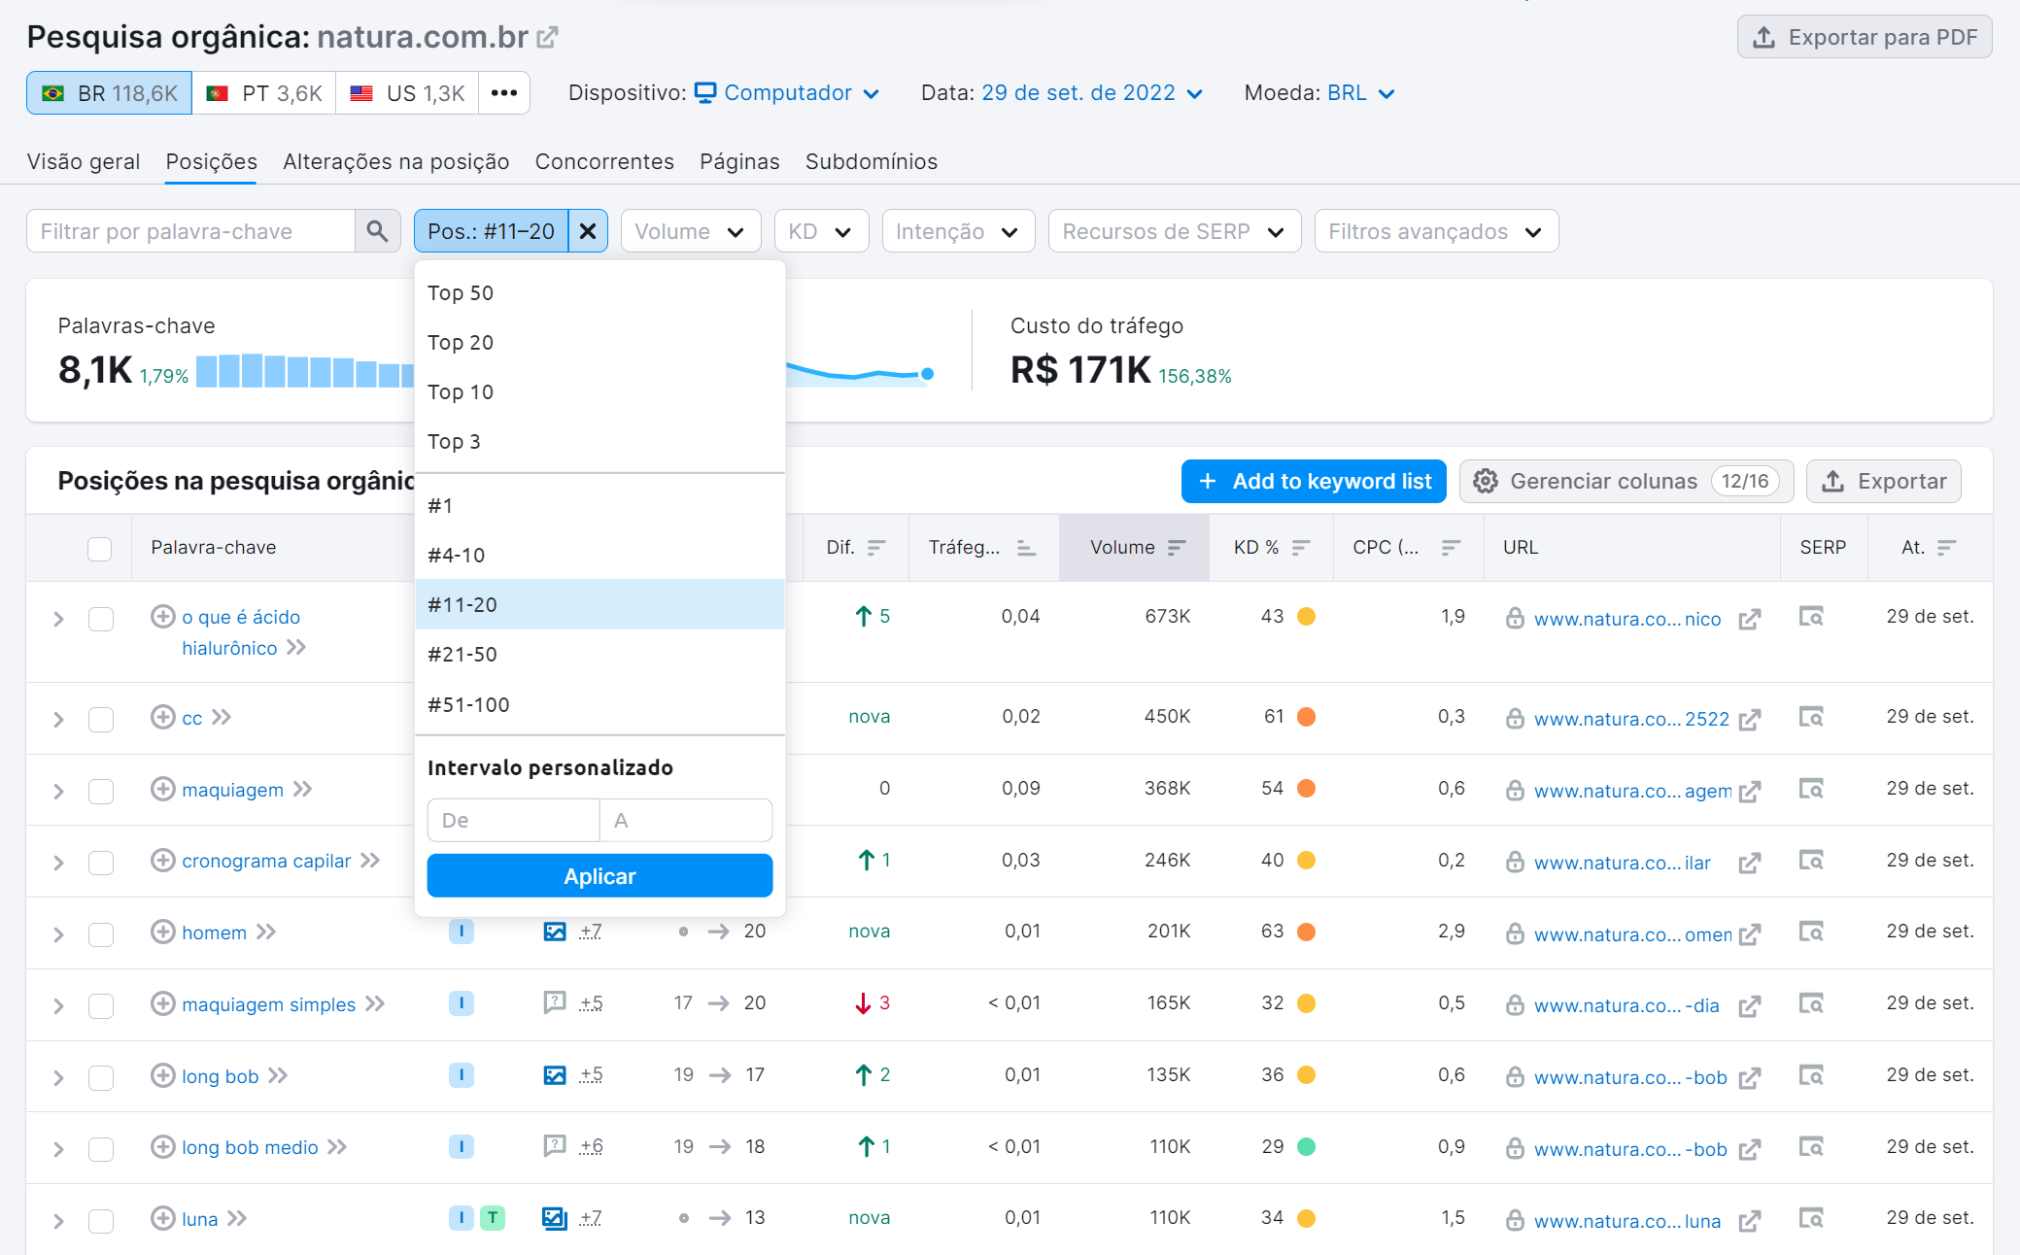Check the 'luna' row checkbox
The width and height of the screenshot is (2020, 1255).
point(100,1220)
